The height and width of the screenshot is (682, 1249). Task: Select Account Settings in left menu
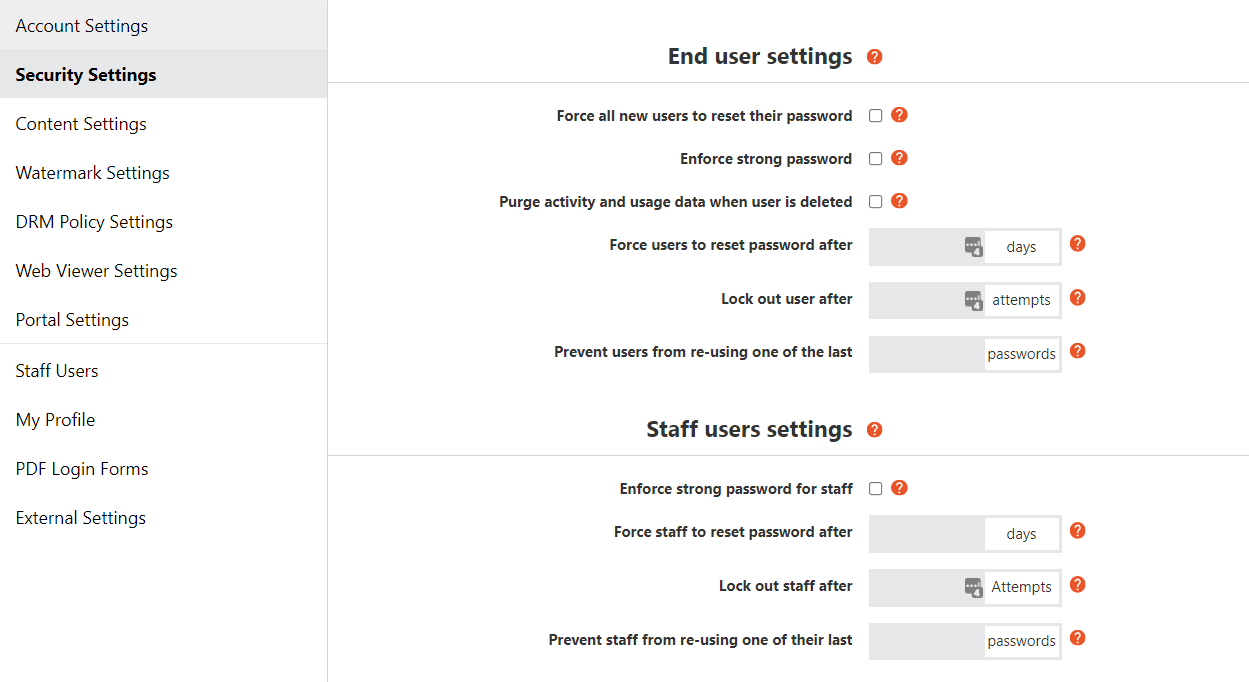pos(82,26)
